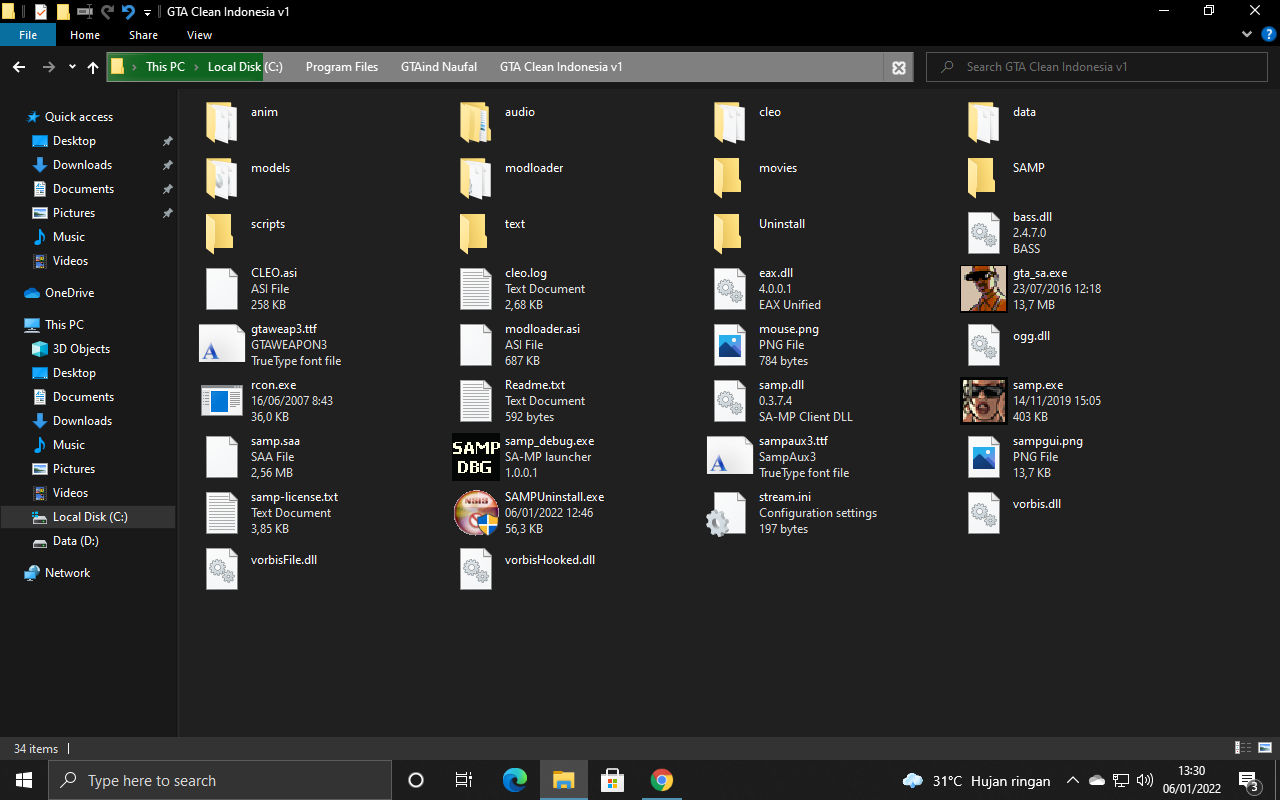The image size is (1280, 800).
Task: Select the bass.dll file icon
Action: pyautogui.click(x=984, y=232)
